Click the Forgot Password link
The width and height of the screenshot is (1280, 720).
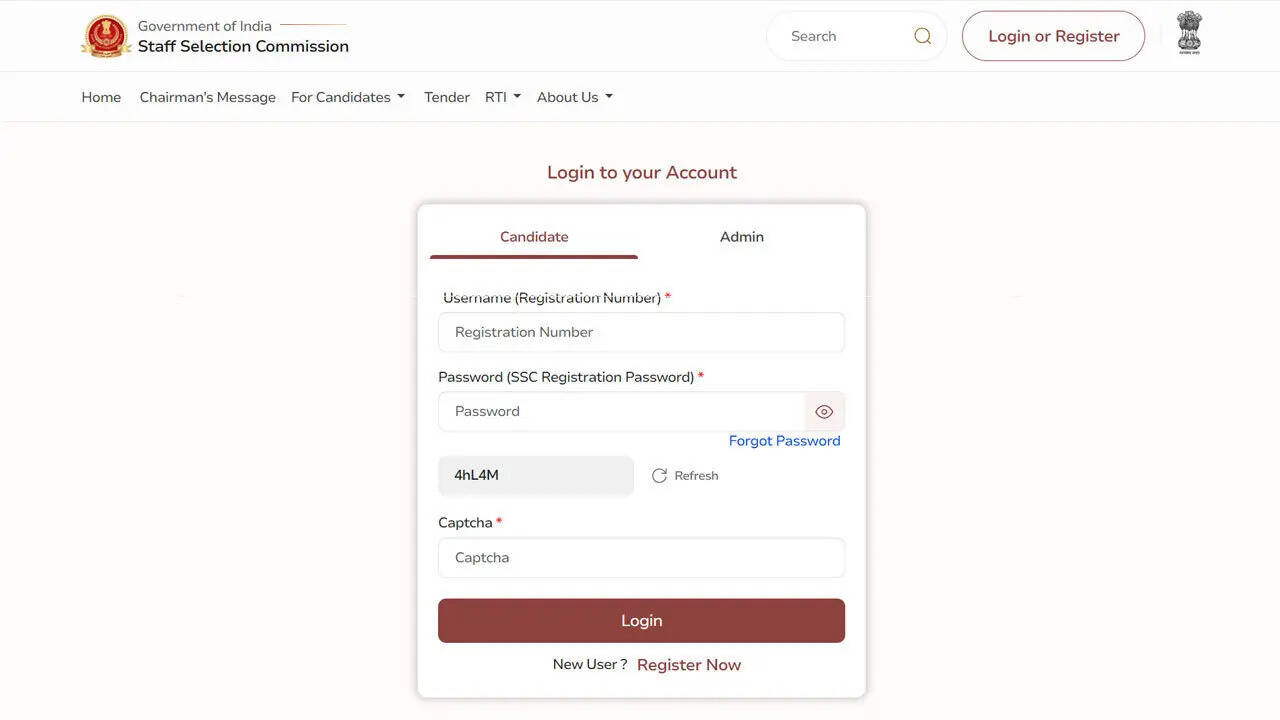point(784,440)
